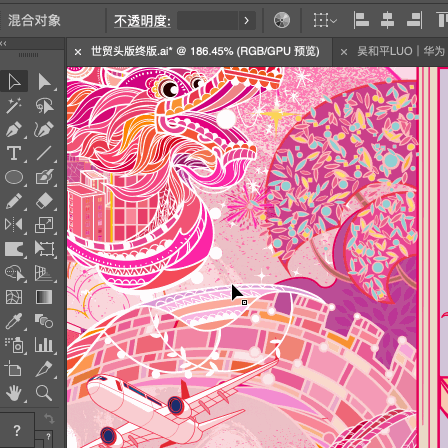Select the Reflect tool
Screen dimensions: 448x448
(14, 225)
